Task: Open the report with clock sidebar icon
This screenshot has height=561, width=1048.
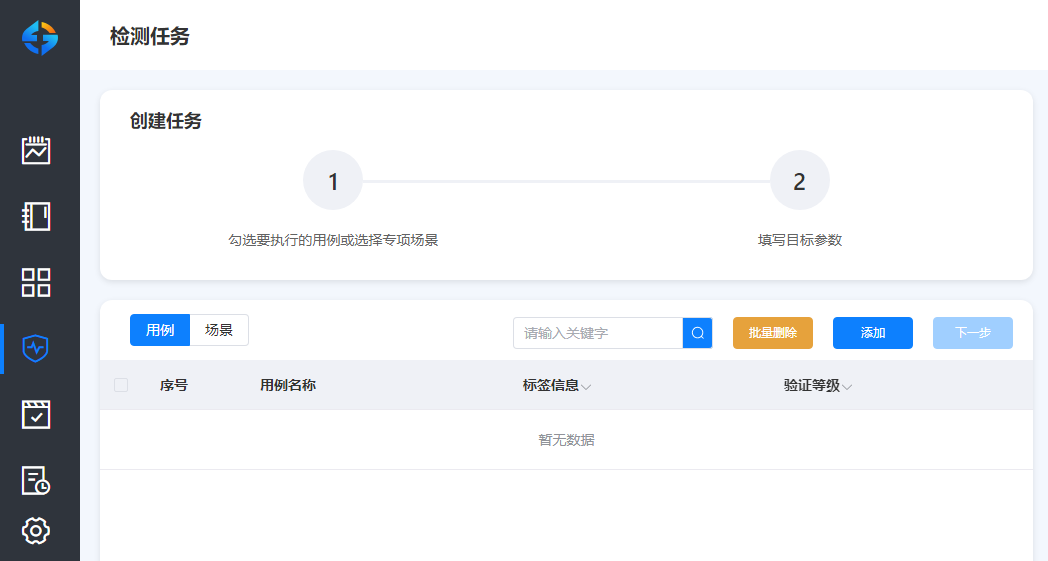Action: coord(36,481)
